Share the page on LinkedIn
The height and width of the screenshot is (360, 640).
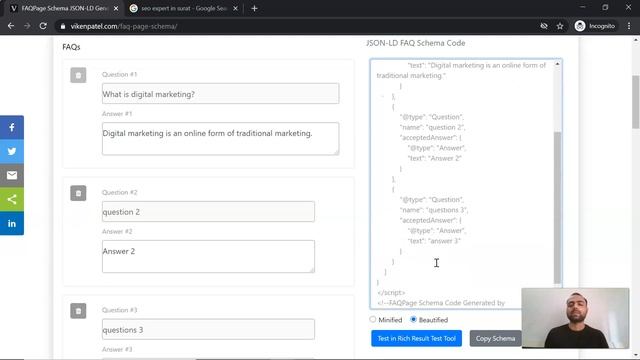pos(12,223)
